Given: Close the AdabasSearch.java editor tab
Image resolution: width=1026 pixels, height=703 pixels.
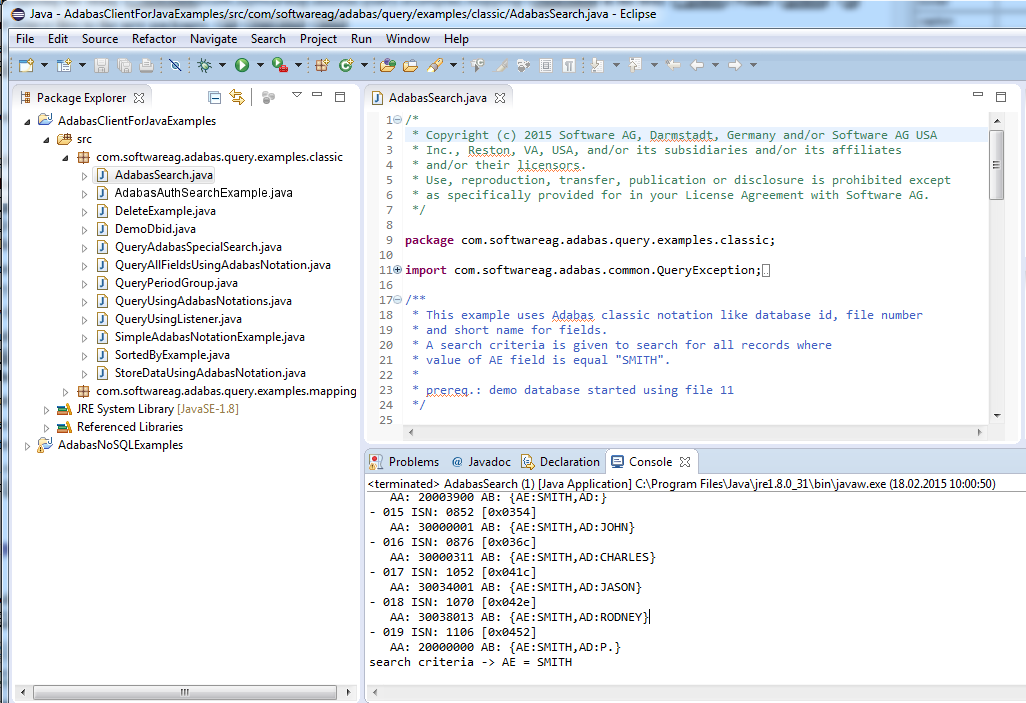Looking at the screenshot, I should (x=500, y=98).
